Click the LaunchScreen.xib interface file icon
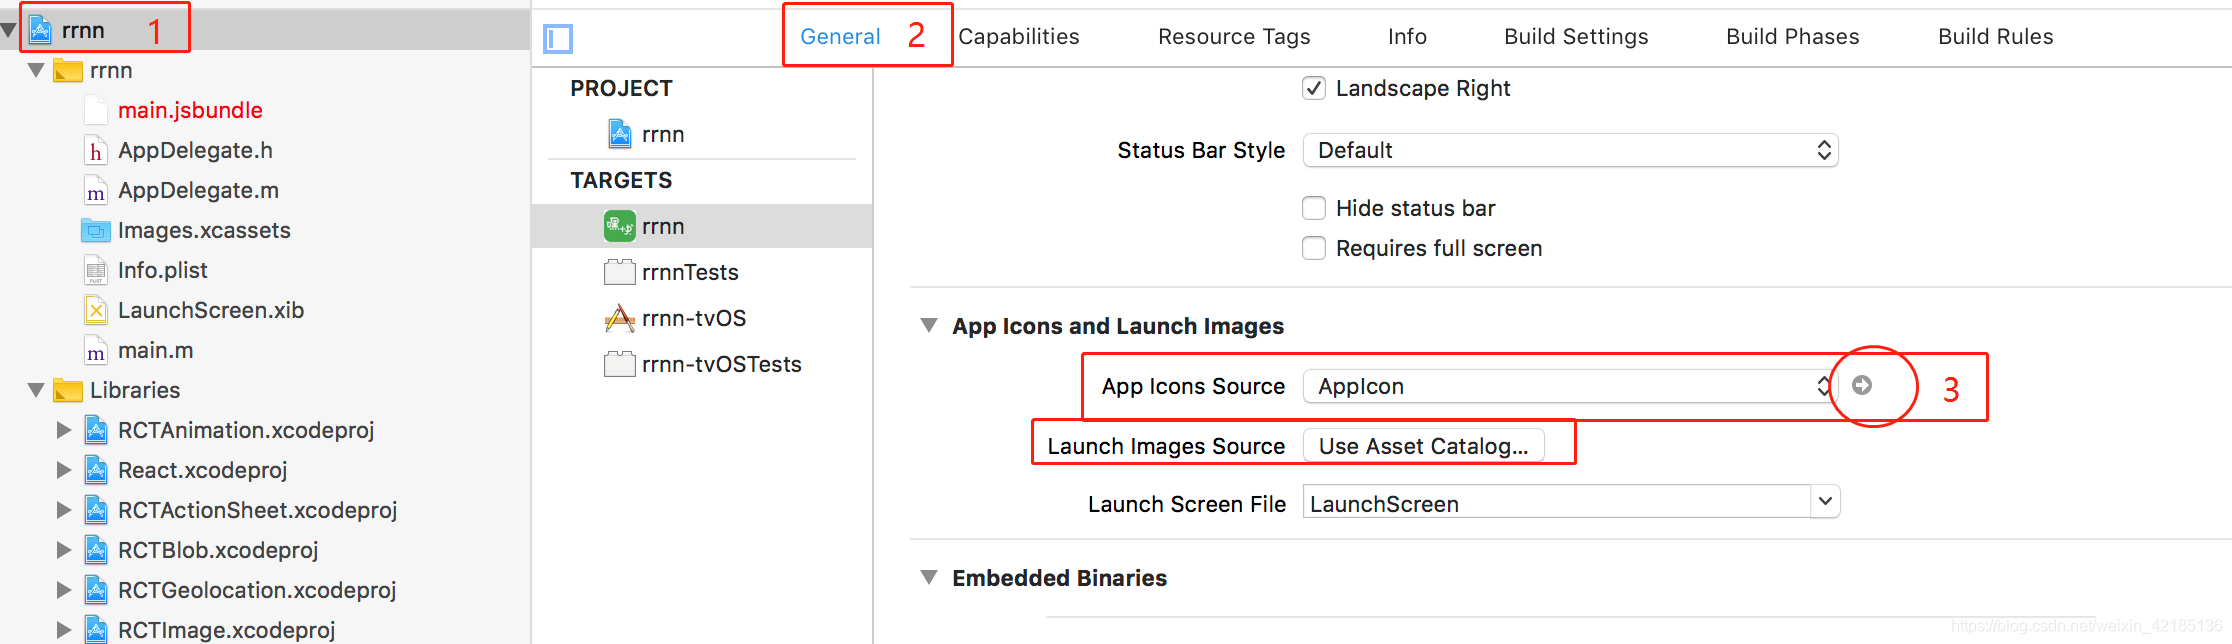Screen dimensions: 2232x644 [x=96, y=310]
